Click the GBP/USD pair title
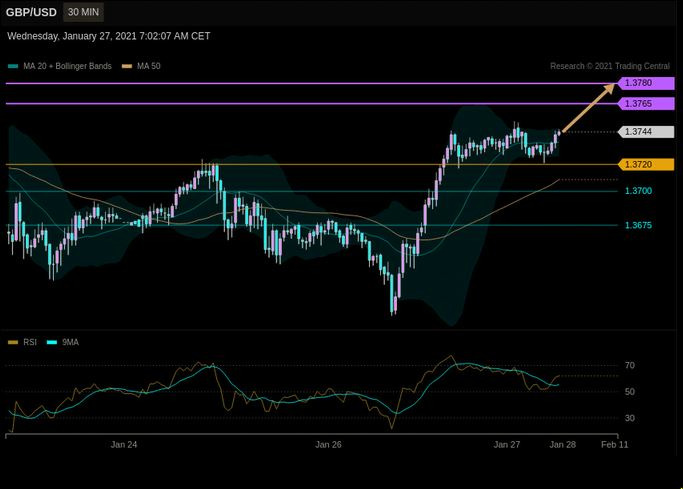Image resolution: width=683 pixels, height=489 pixels. (31, 12)
